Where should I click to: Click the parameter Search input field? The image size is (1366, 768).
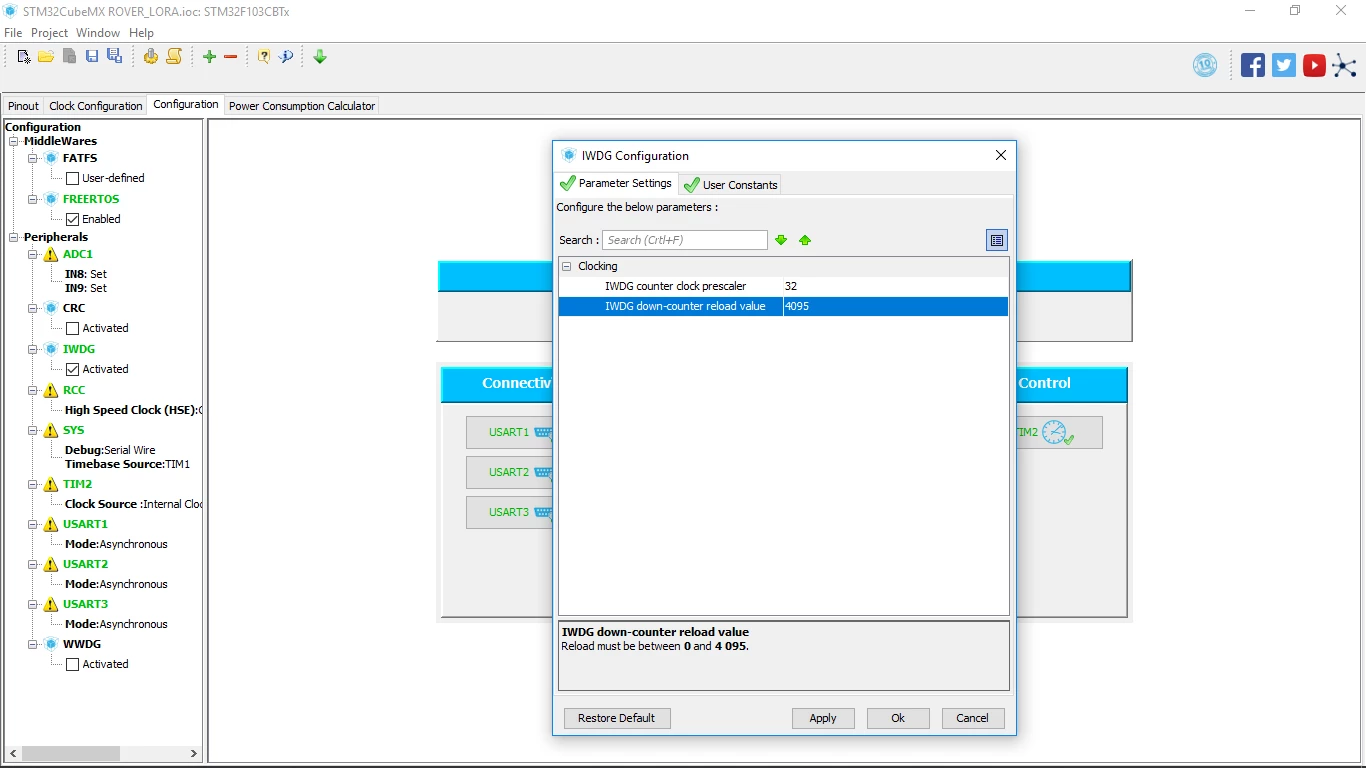(685, 240)
